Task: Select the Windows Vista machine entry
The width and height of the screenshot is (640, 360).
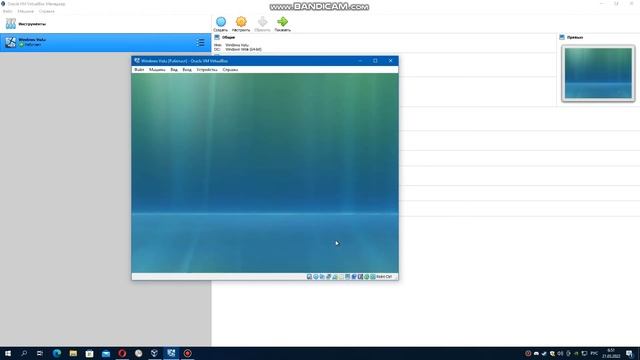Action: (105, 42)
